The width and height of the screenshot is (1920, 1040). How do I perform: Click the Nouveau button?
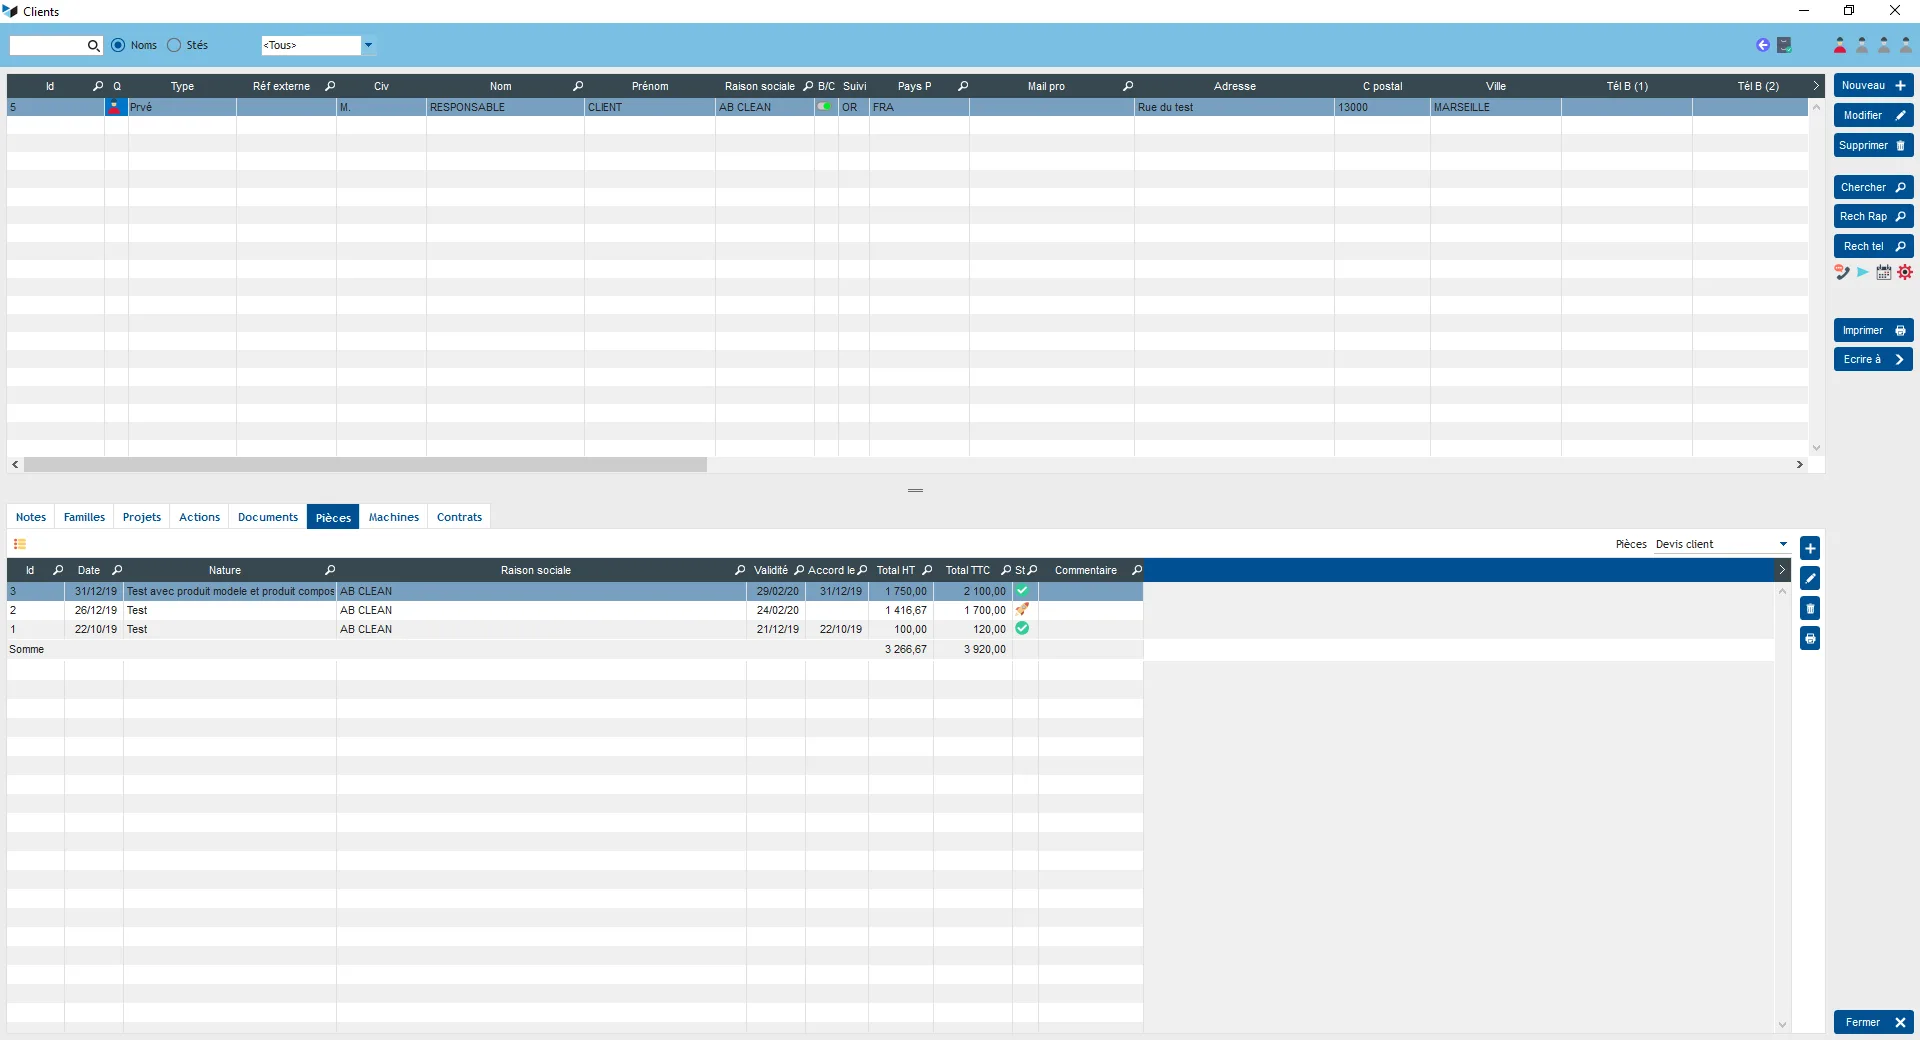1874,86
